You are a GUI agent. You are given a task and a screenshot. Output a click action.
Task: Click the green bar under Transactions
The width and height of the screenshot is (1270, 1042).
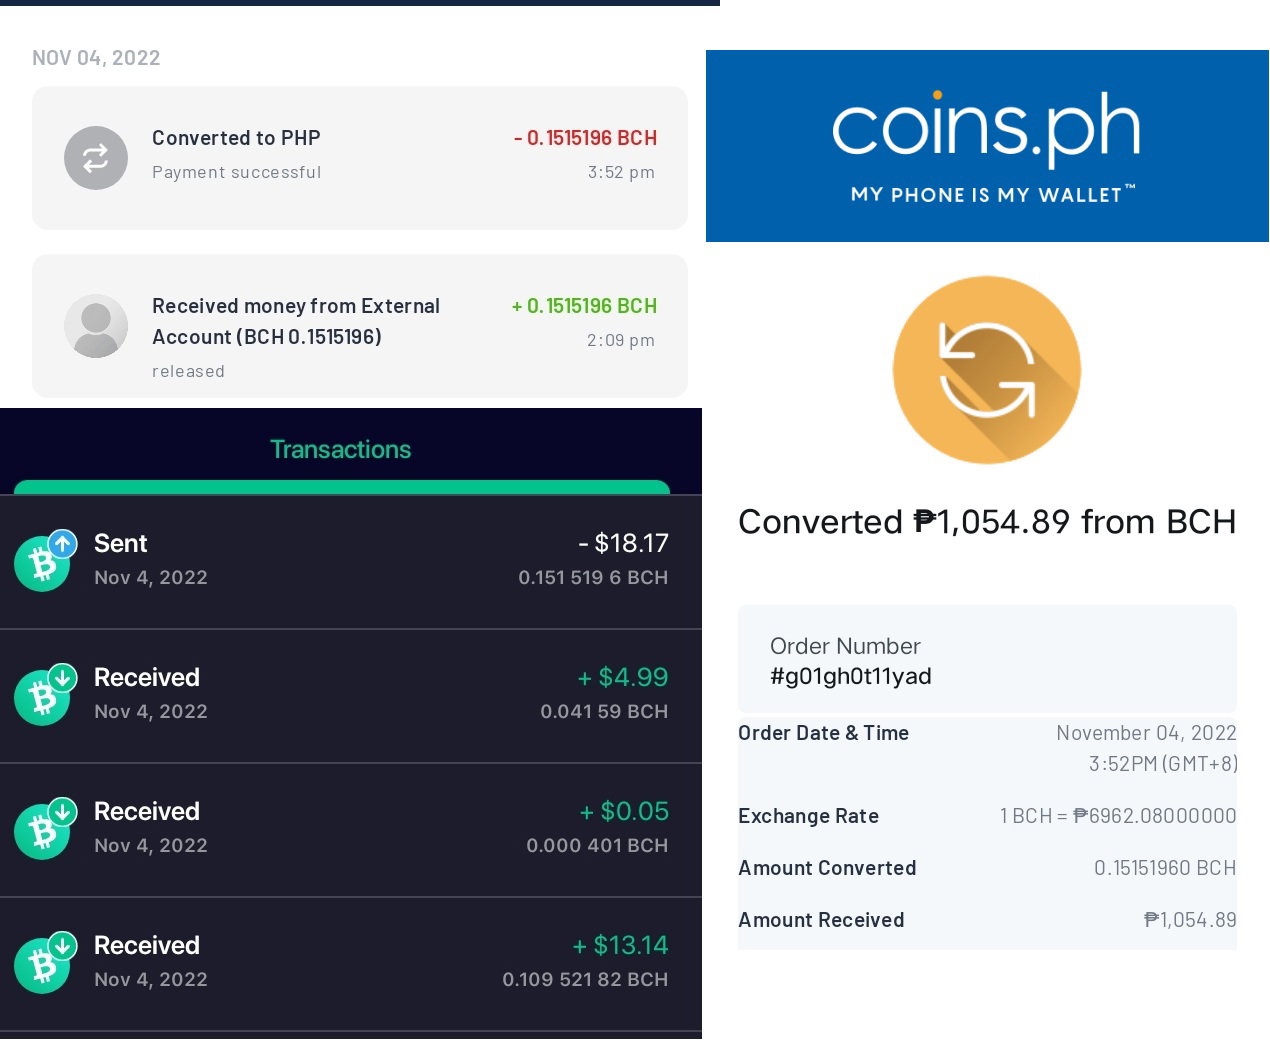click(x=342, y=487)
